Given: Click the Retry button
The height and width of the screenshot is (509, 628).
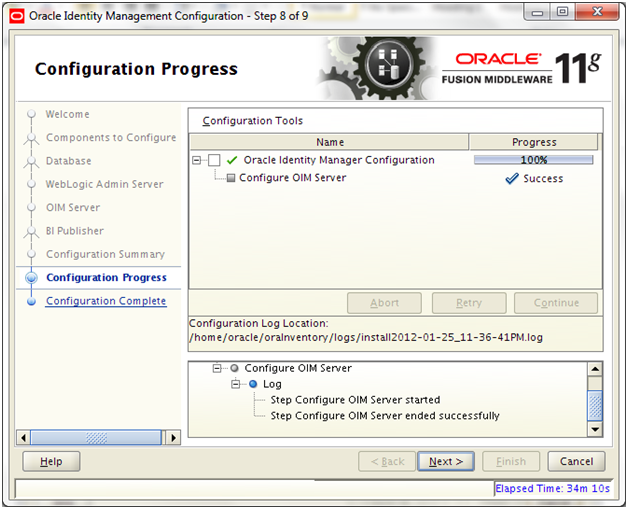Looking at the screenshot, I should 469,303.
